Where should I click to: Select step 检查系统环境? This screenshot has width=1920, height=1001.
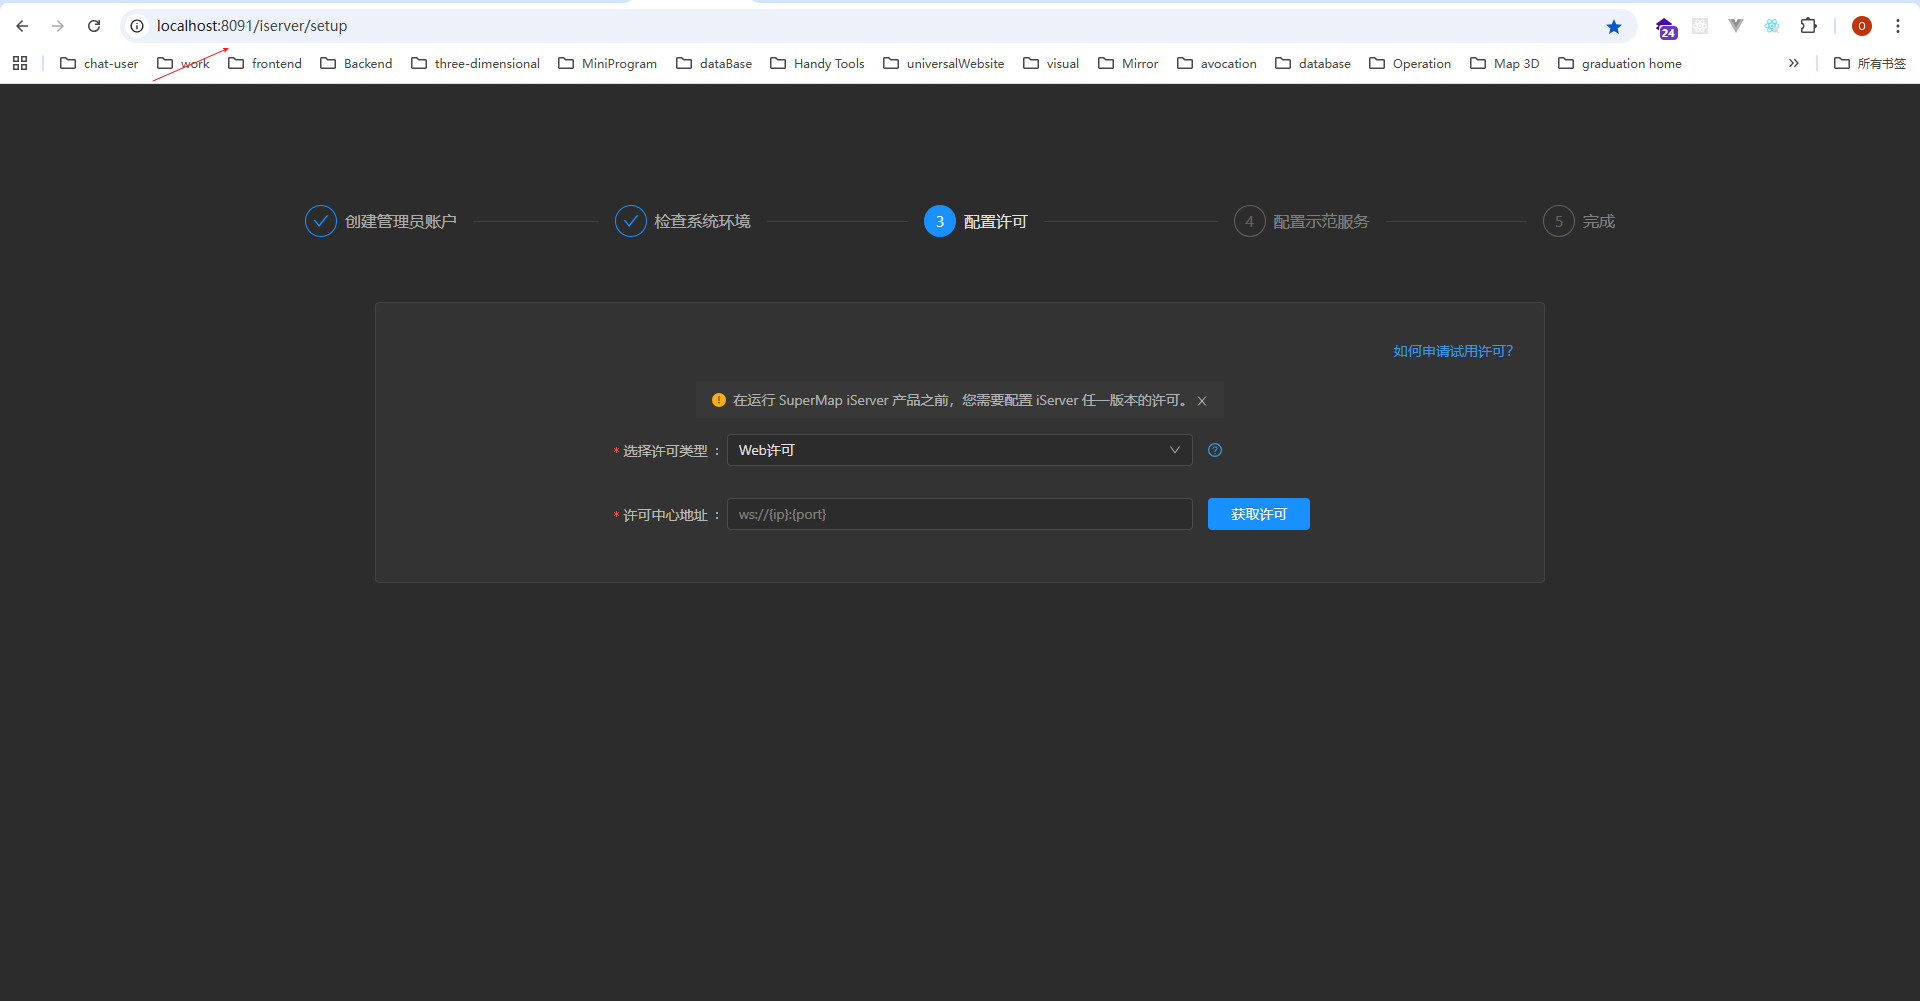[x=683, y=221]
